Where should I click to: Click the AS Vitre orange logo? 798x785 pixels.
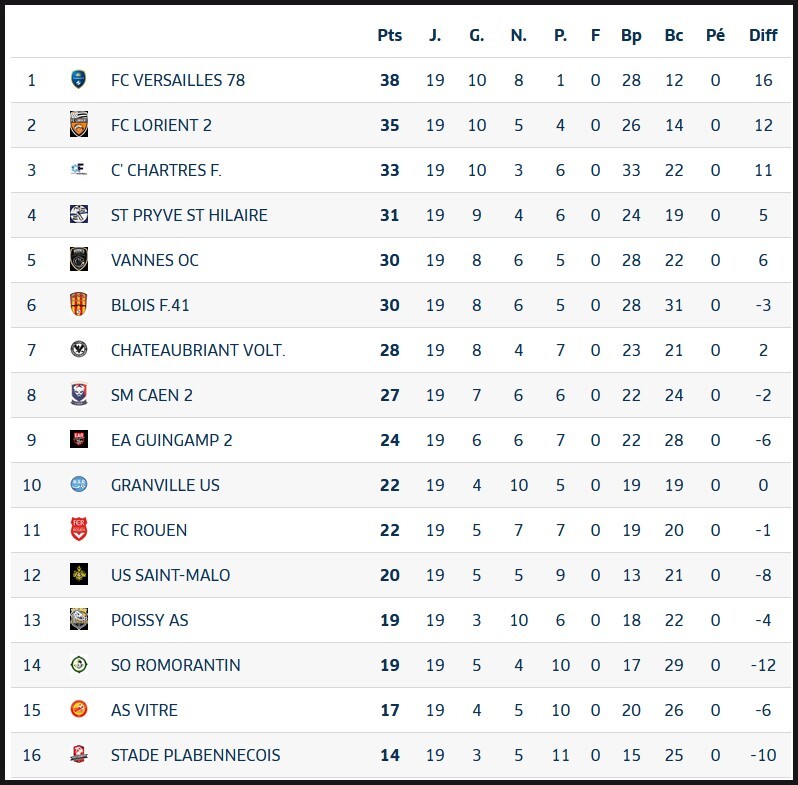coord(79,710)
